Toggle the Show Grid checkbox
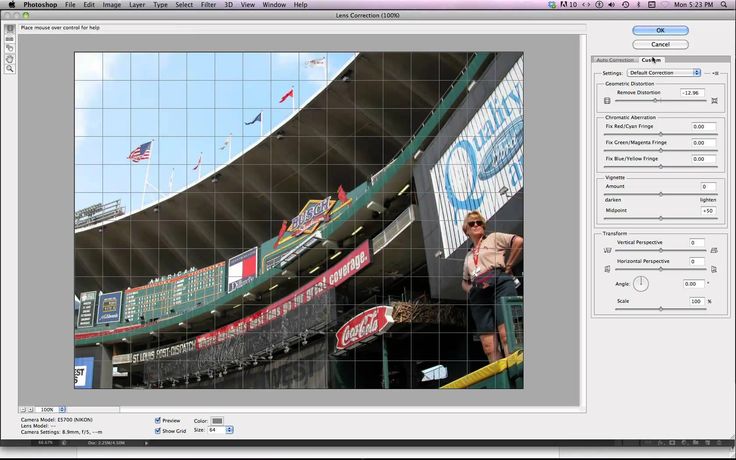The height and width of the screenshot is (460, 736). click(x=158, y=430)
